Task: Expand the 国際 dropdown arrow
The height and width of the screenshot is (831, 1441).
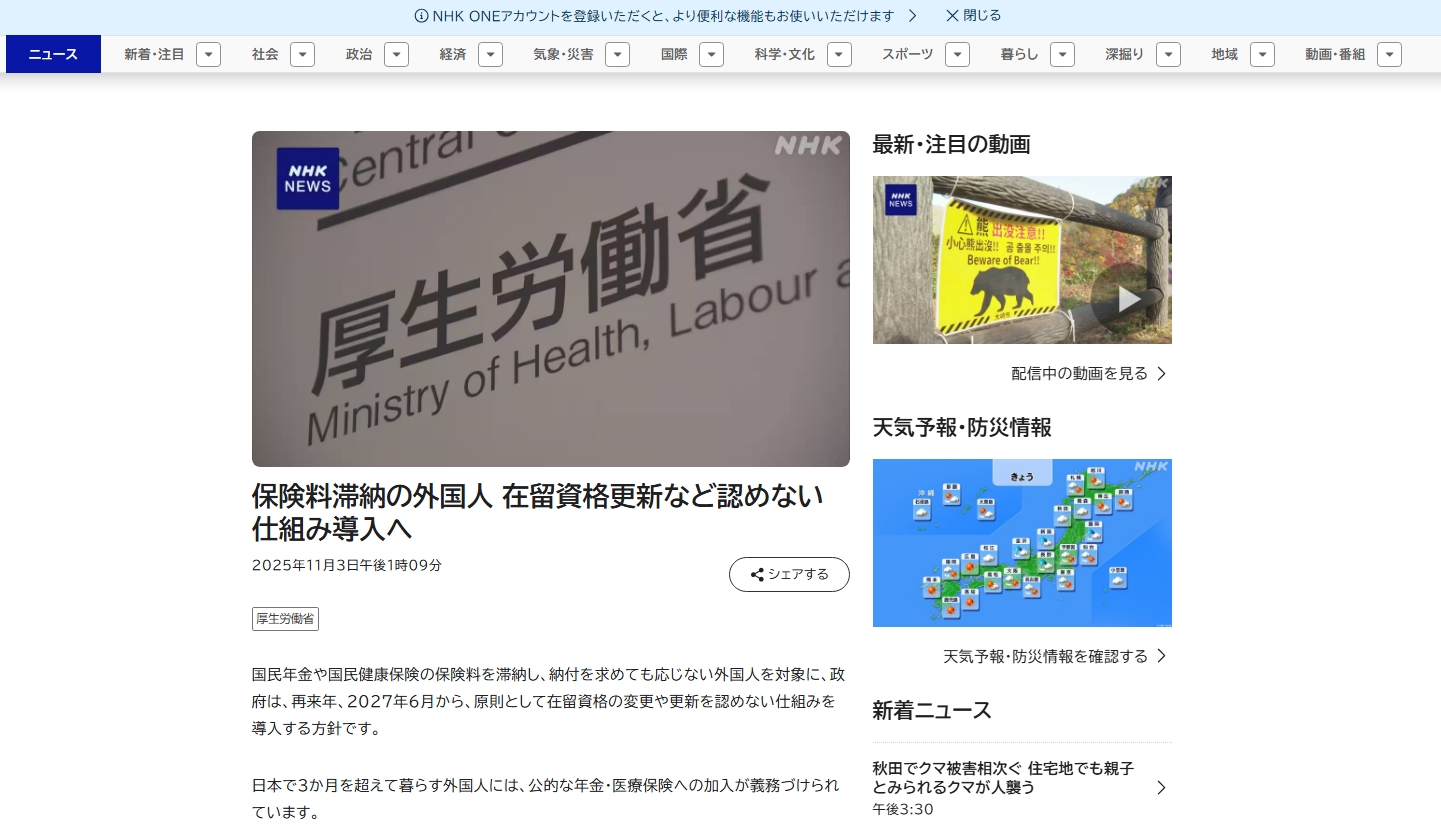Action: [x=711, y=55]
